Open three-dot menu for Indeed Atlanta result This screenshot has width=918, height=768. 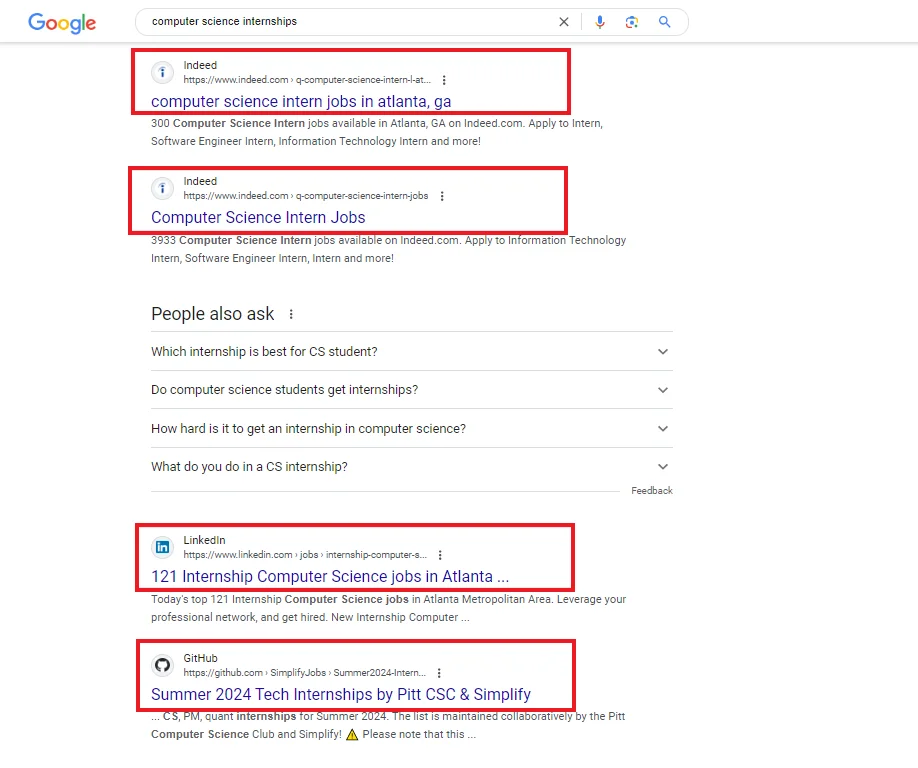coord(444,80)
